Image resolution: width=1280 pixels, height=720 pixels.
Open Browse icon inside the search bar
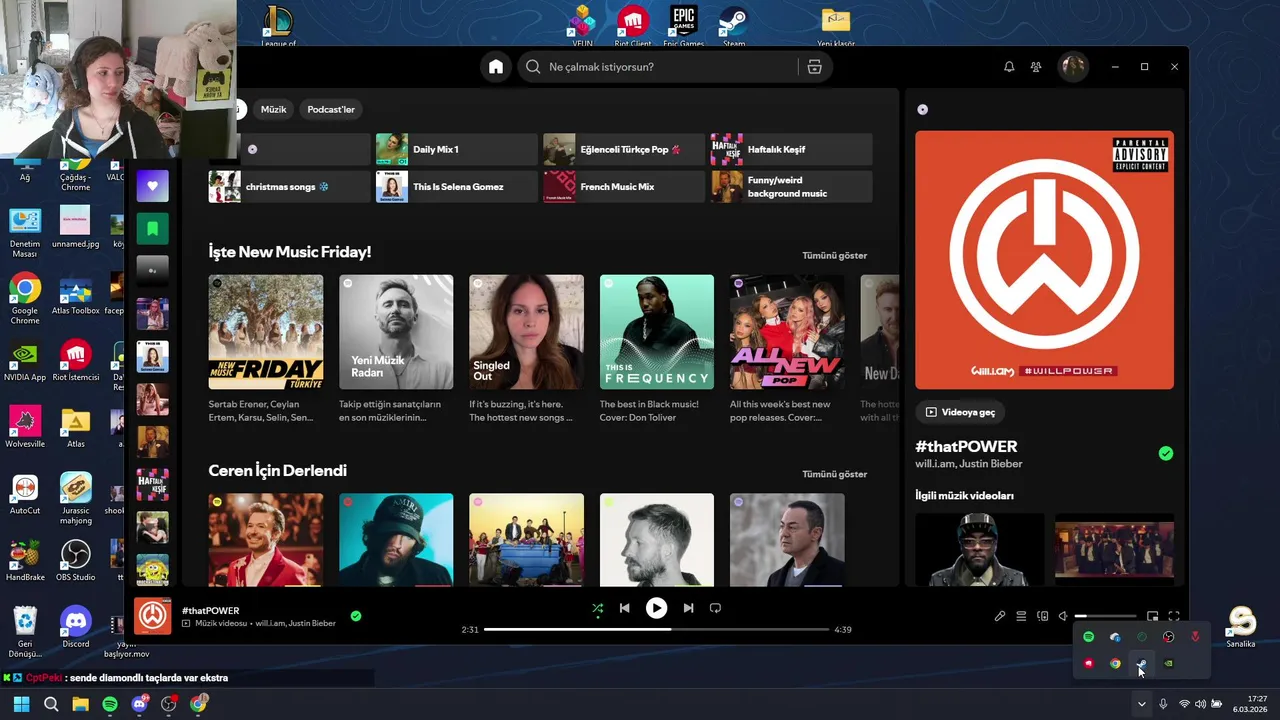(814, 67)
